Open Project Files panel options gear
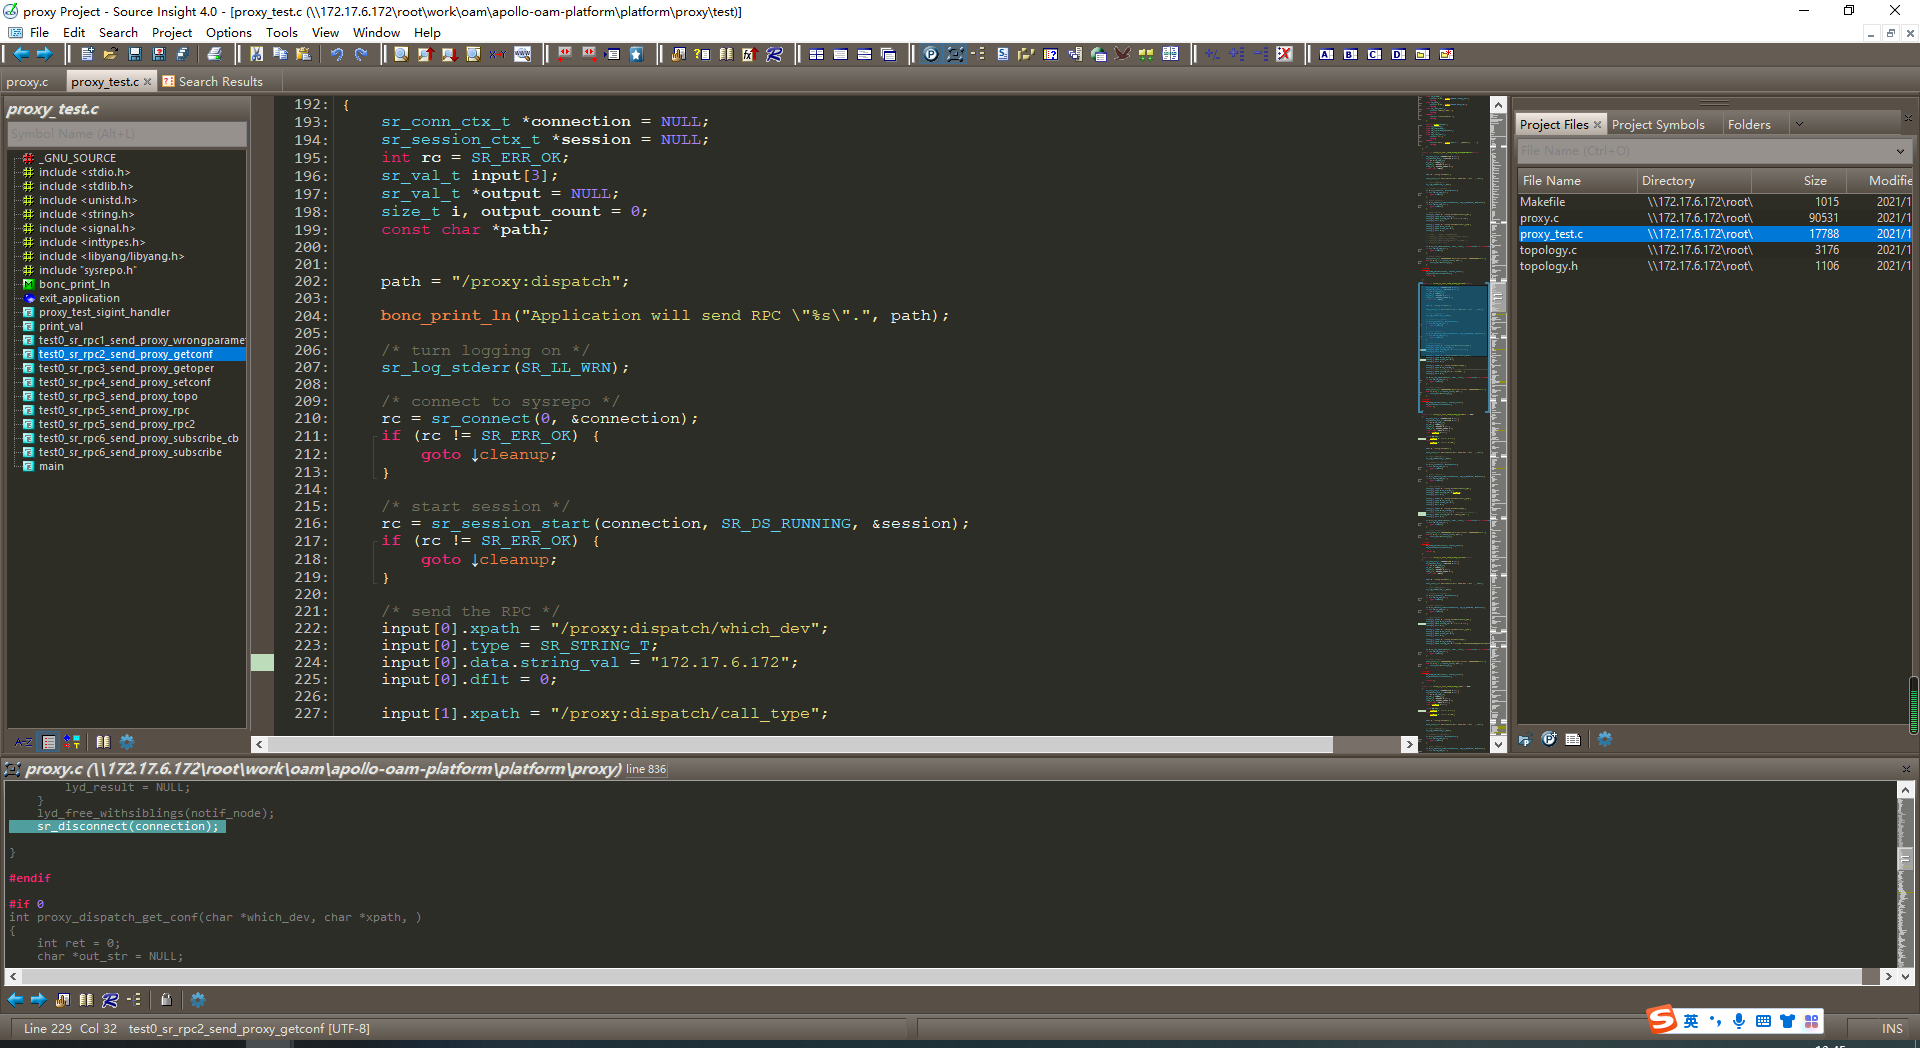 1605,740
